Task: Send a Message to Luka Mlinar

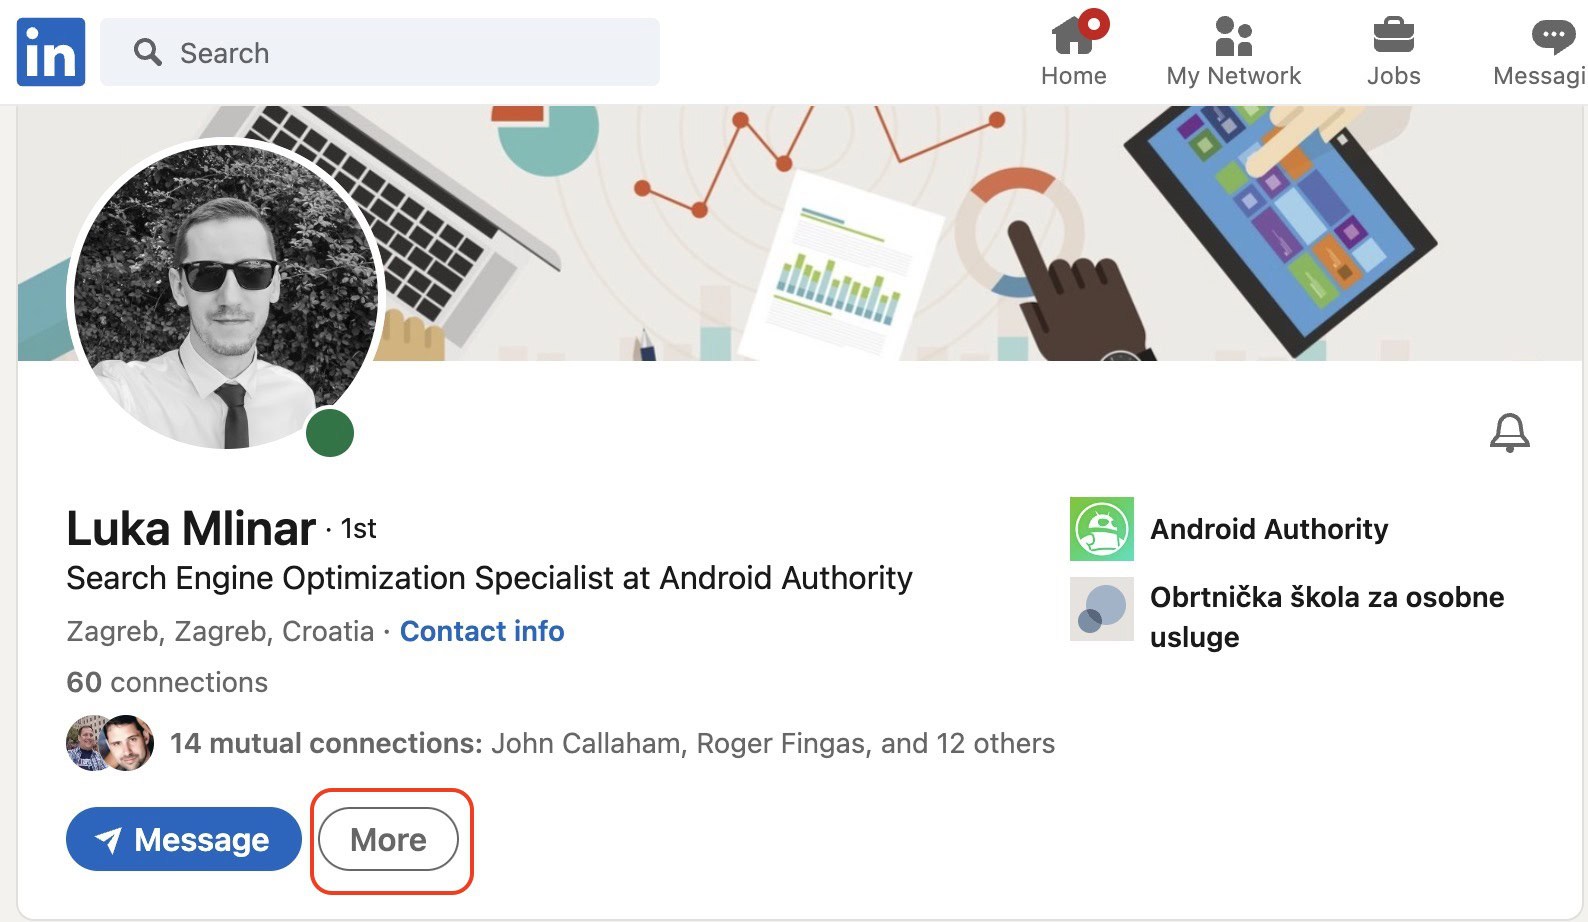Action: point(184,840)
